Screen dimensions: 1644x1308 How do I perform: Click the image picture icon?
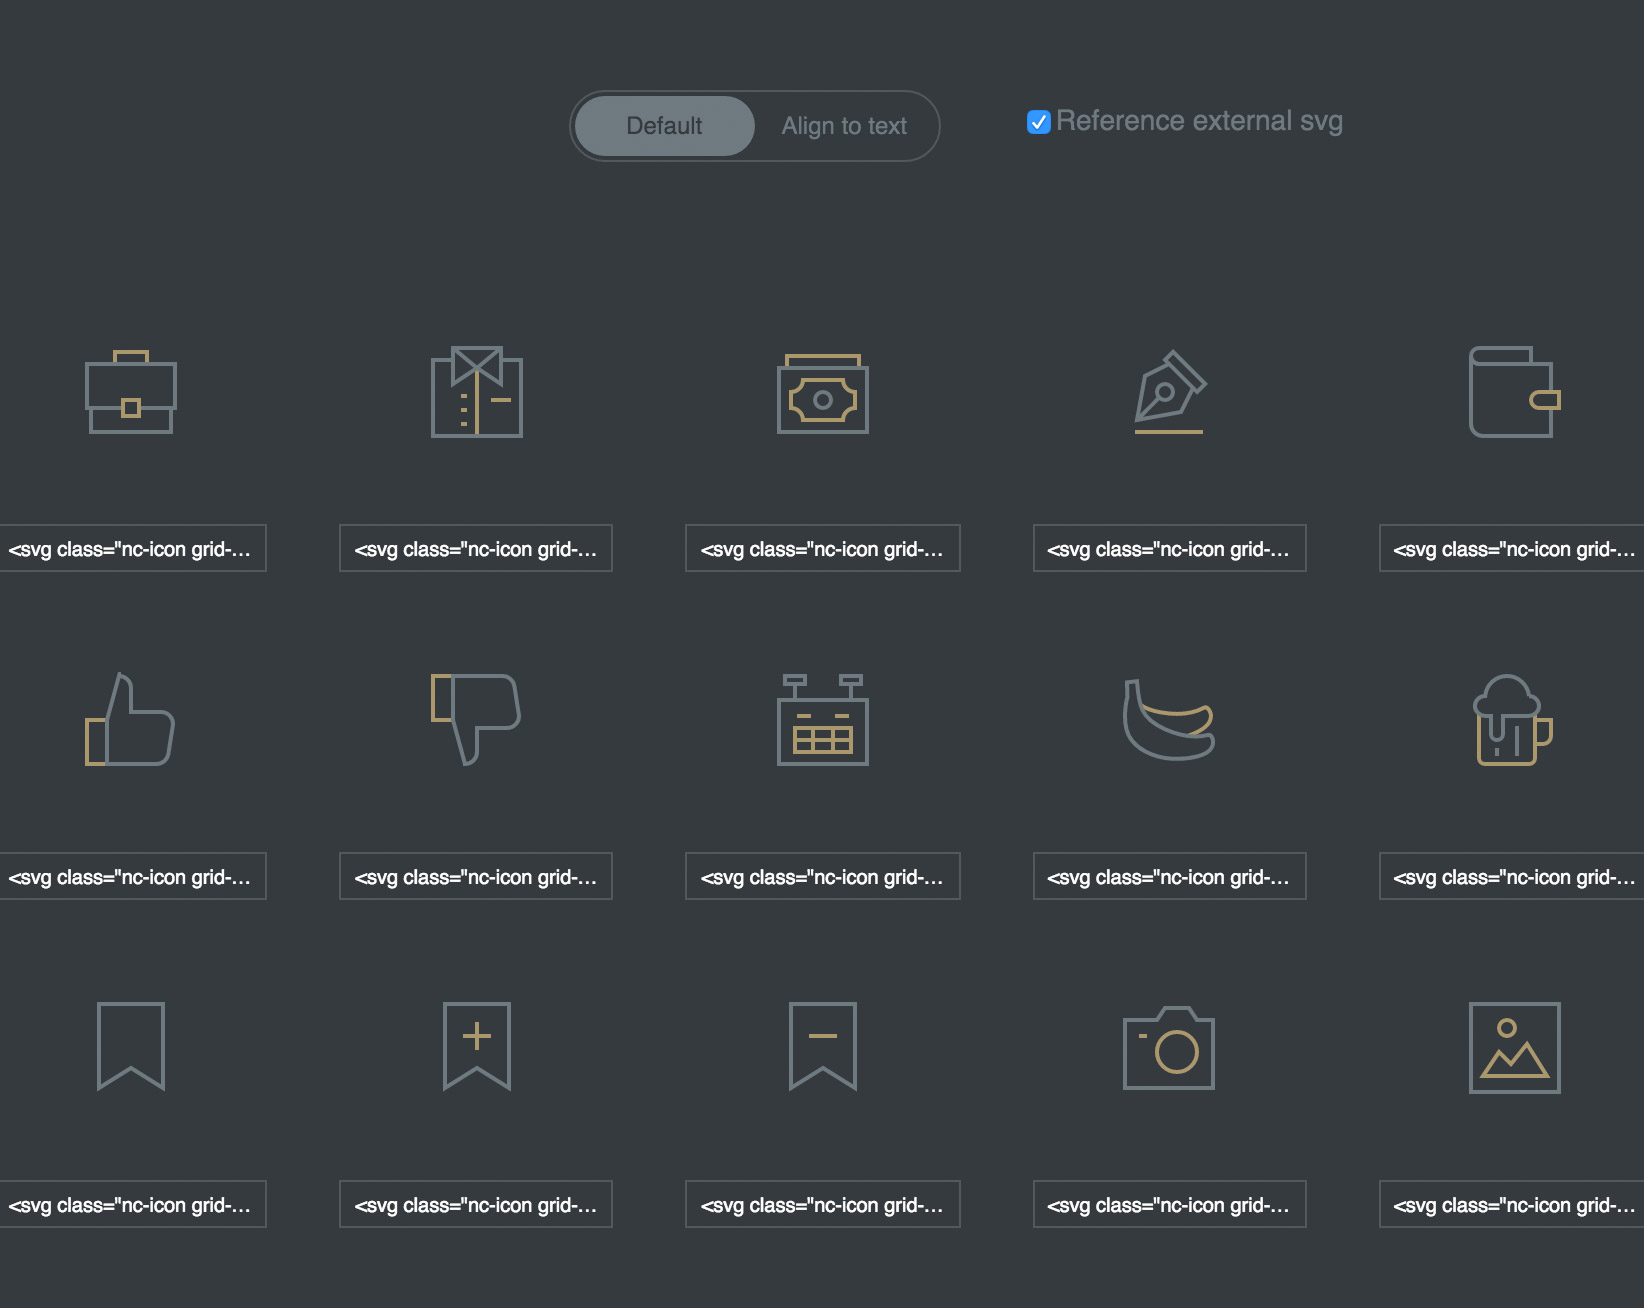[1514, 1048]
